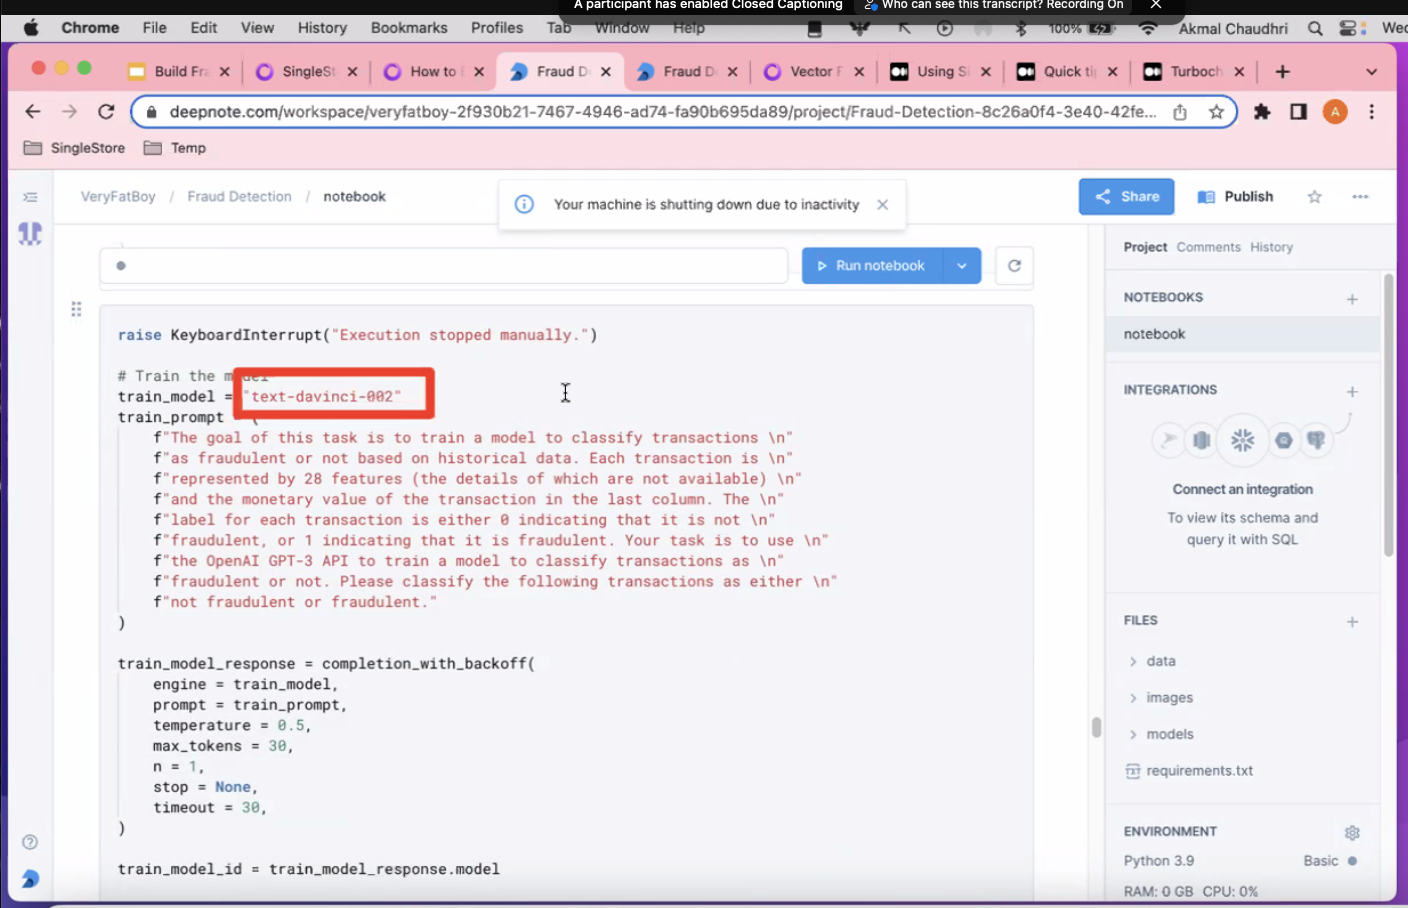
Task: Dismiss the machine shutting down notification
Action: pyautogui.click(x=882, y=205)
